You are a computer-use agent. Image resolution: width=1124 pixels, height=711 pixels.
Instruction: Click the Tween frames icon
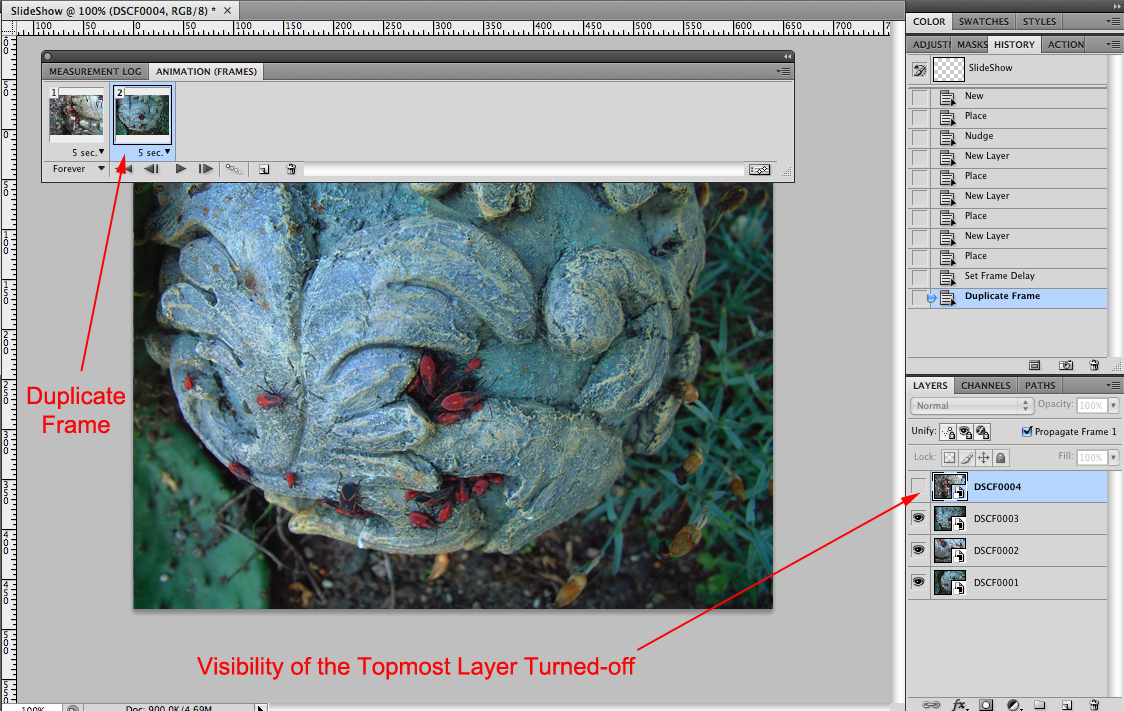coord(233,170)
